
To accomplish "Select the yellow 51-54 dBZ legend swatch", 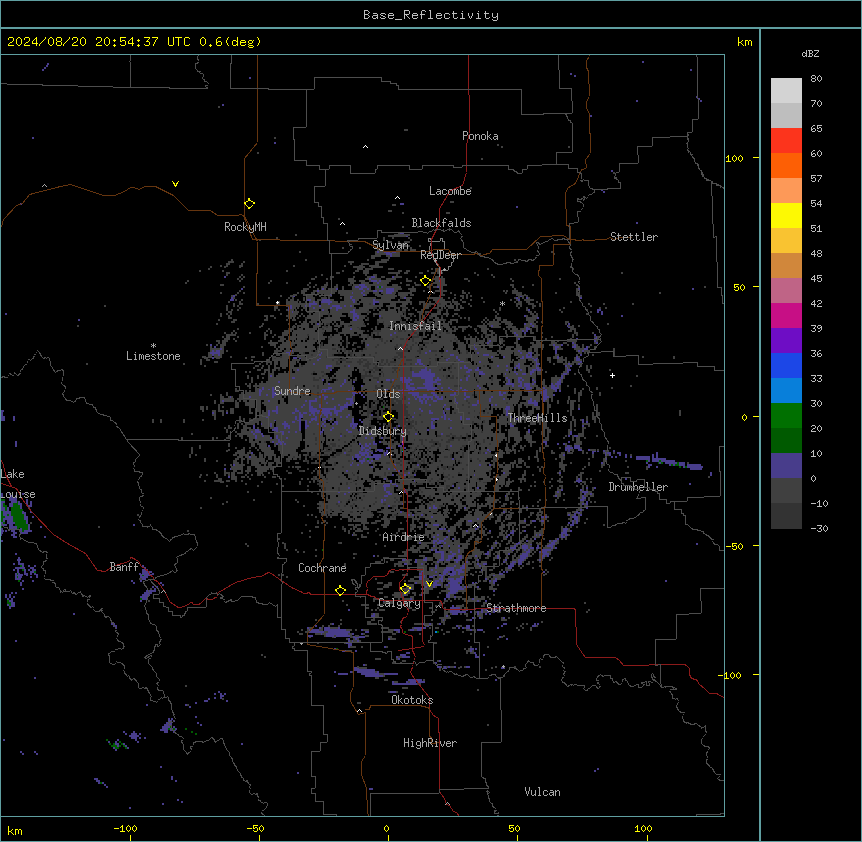I will [x=786, y=215].
